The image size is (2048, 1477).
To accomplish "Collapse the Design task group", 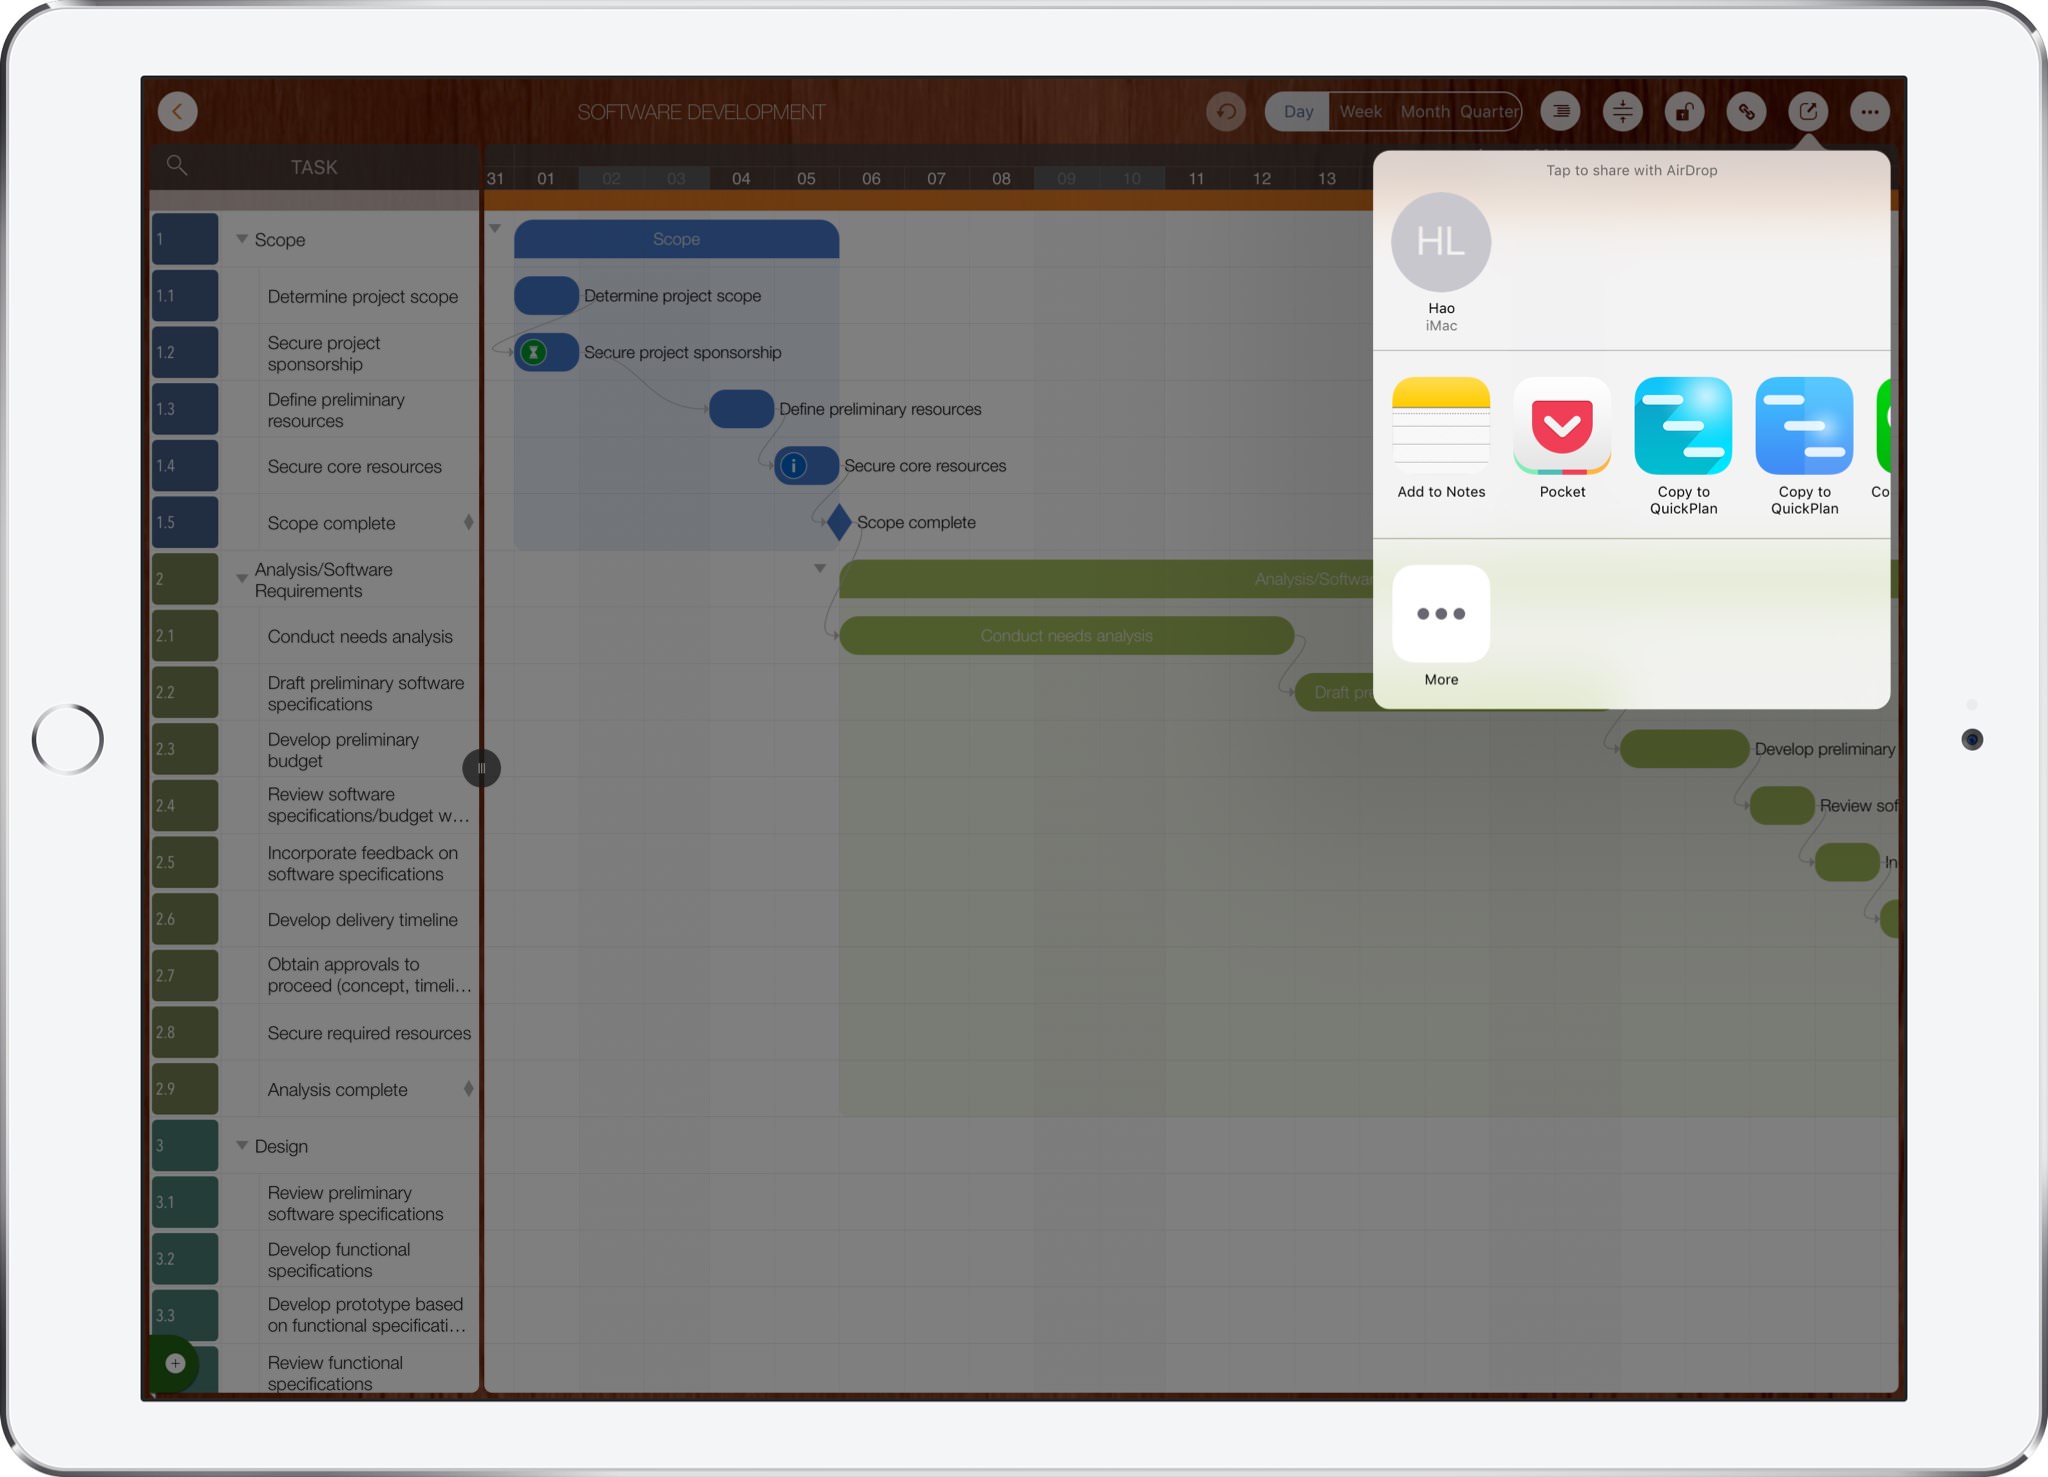I will point(241,1145).
